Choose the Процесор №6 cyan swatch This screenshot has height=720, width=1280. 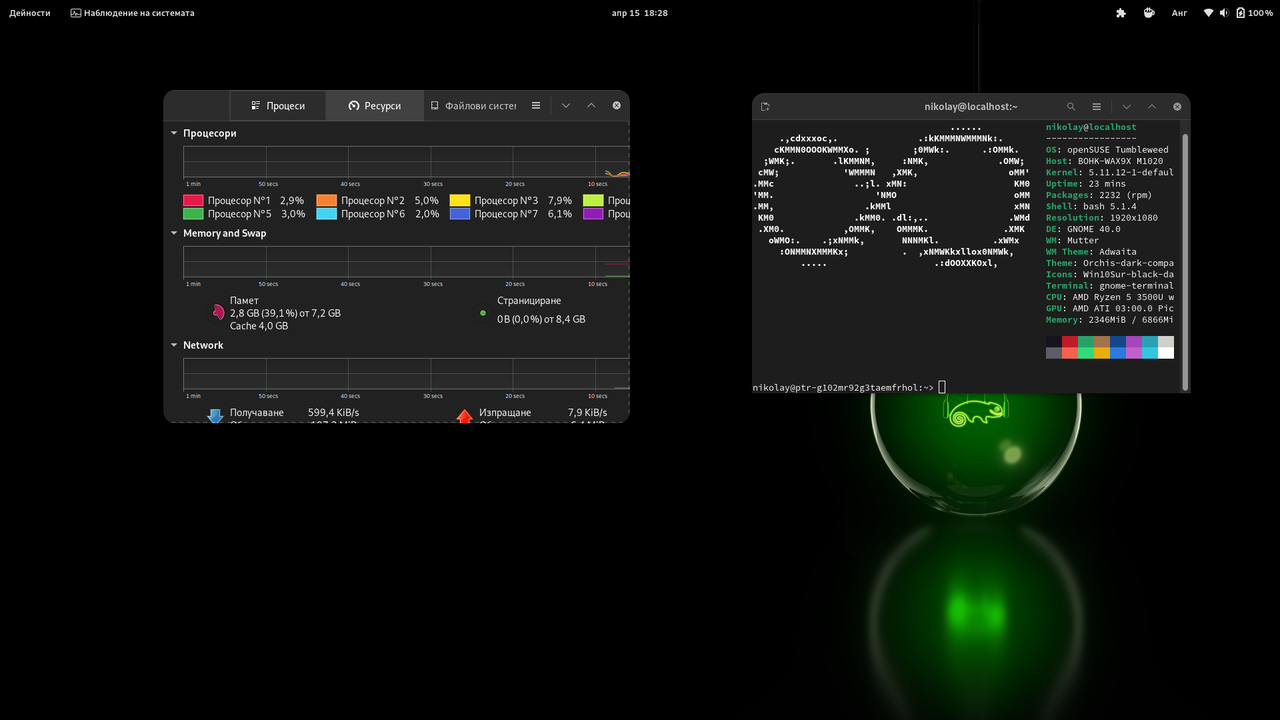[x=327, y=214]
